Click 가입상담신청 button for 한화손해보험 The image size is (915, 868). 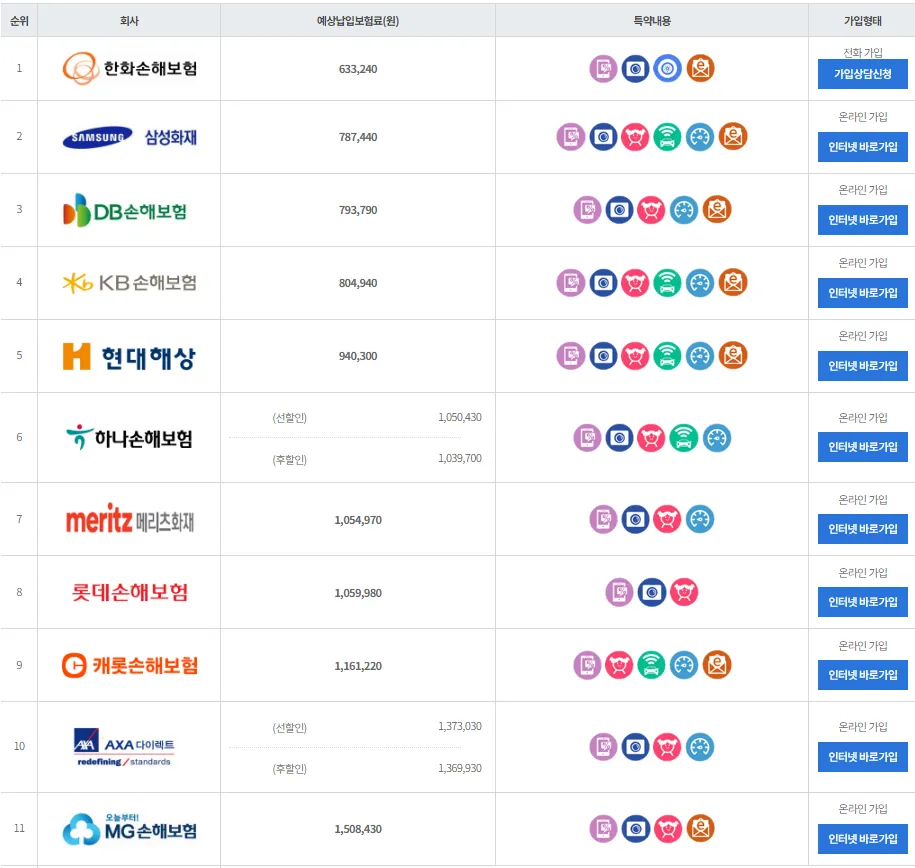pos(862,74)
